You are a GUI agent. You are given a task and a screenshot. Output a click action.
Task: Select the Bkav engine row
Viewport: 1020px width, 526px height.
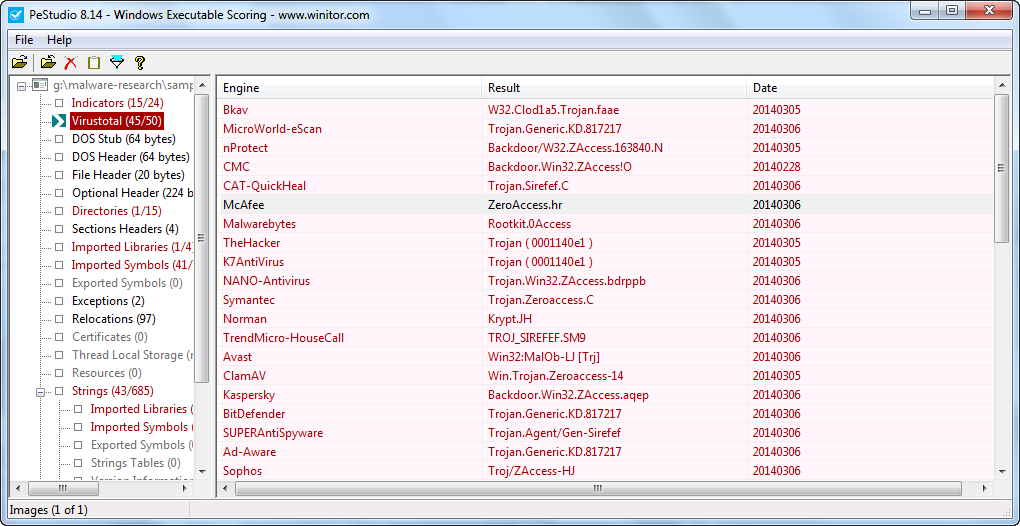606,109
